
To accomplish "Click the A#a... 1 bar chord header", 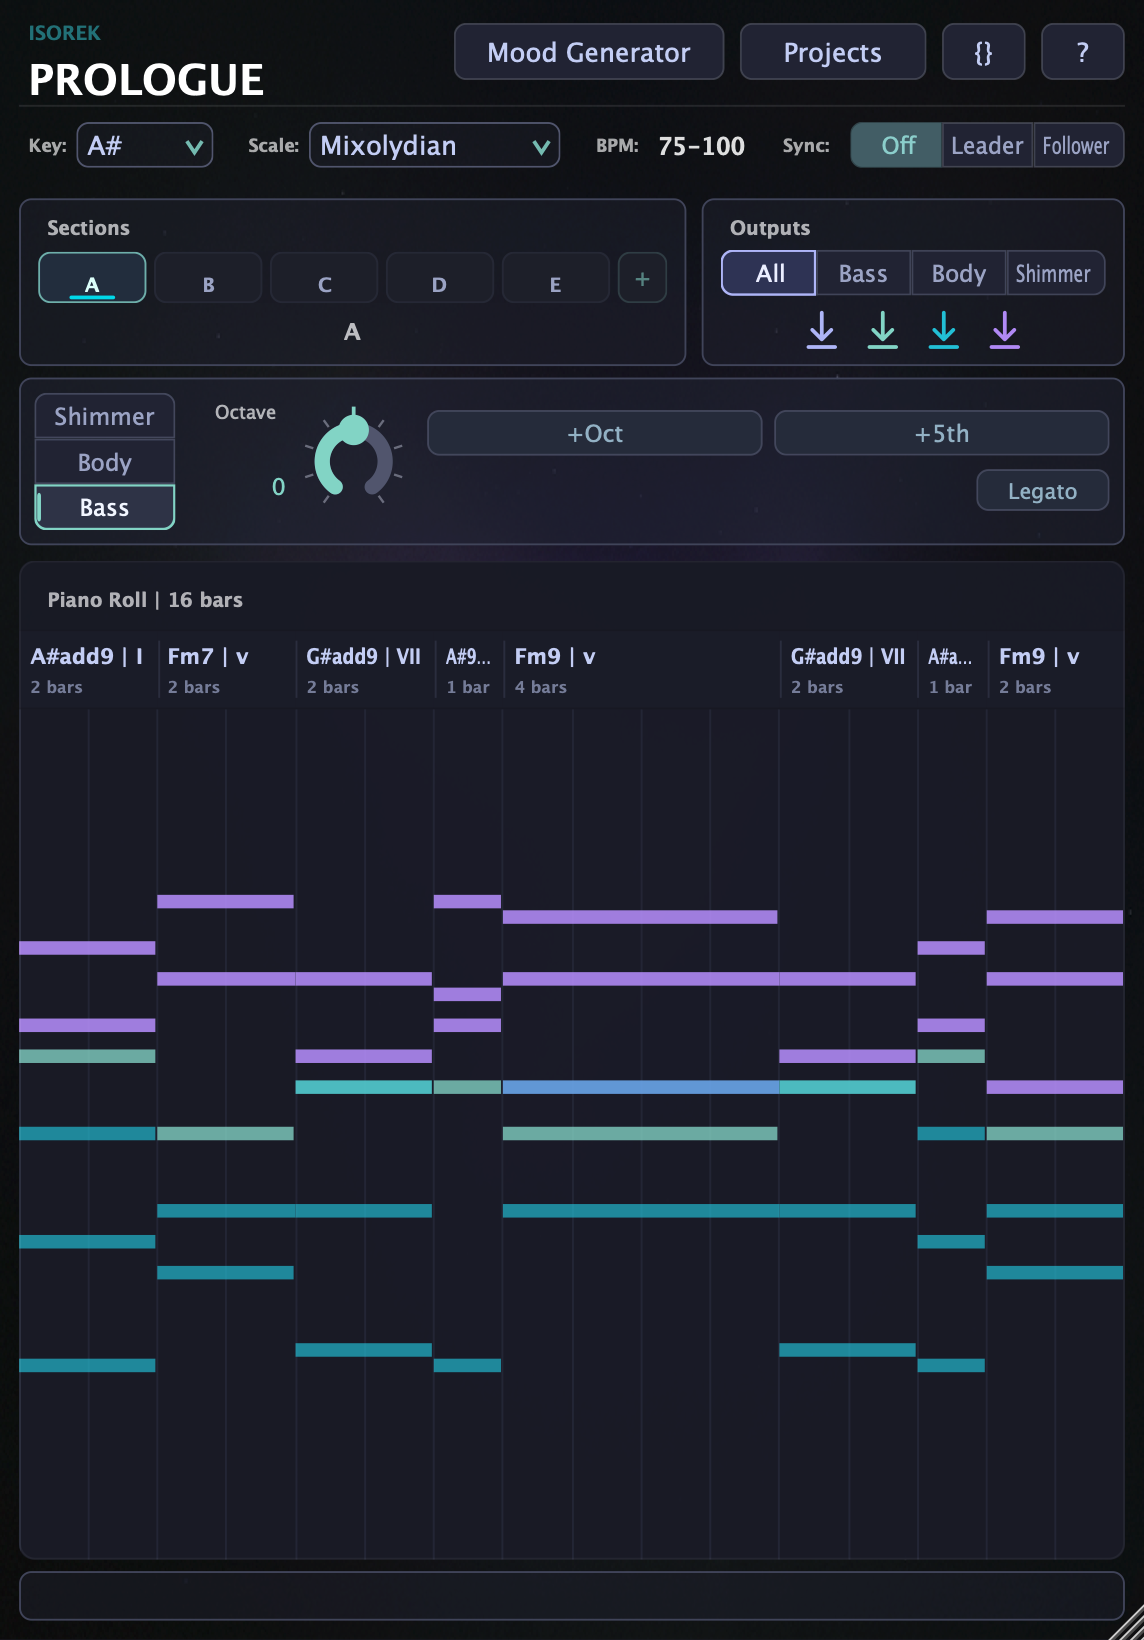I will pyautogui.click(x=951, y=670).
